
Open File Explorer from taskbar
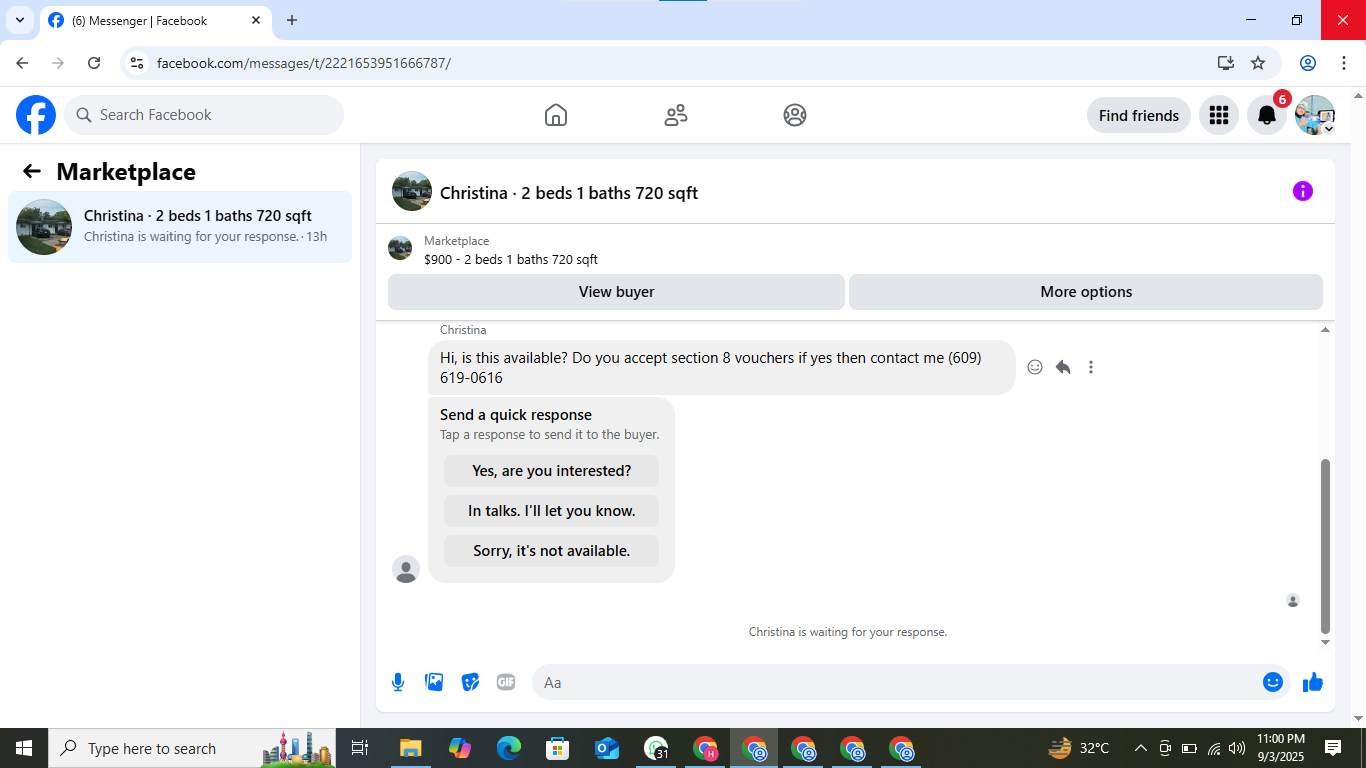pos(410,748)
